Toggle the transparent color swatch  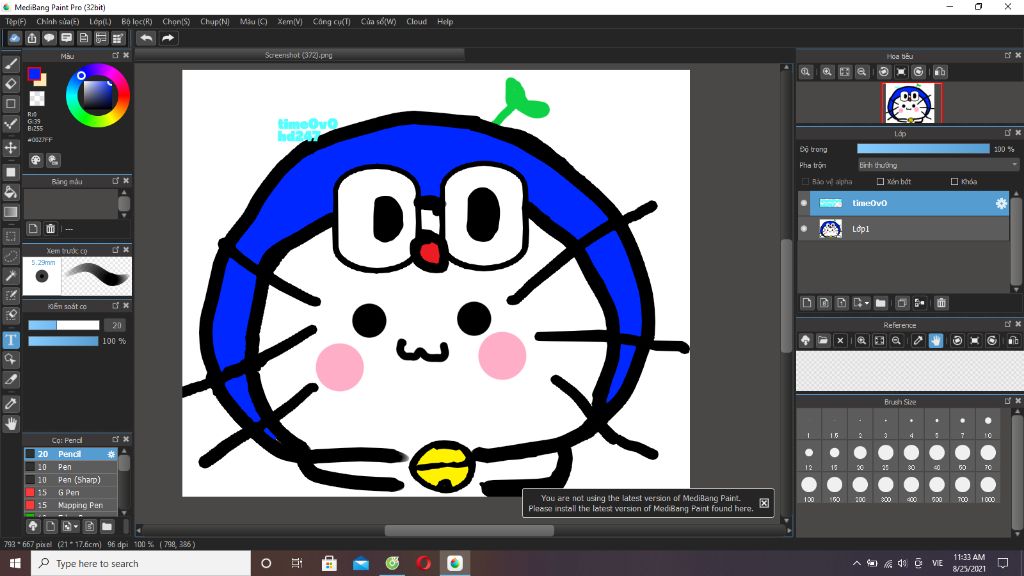click(x=37, y=99)
